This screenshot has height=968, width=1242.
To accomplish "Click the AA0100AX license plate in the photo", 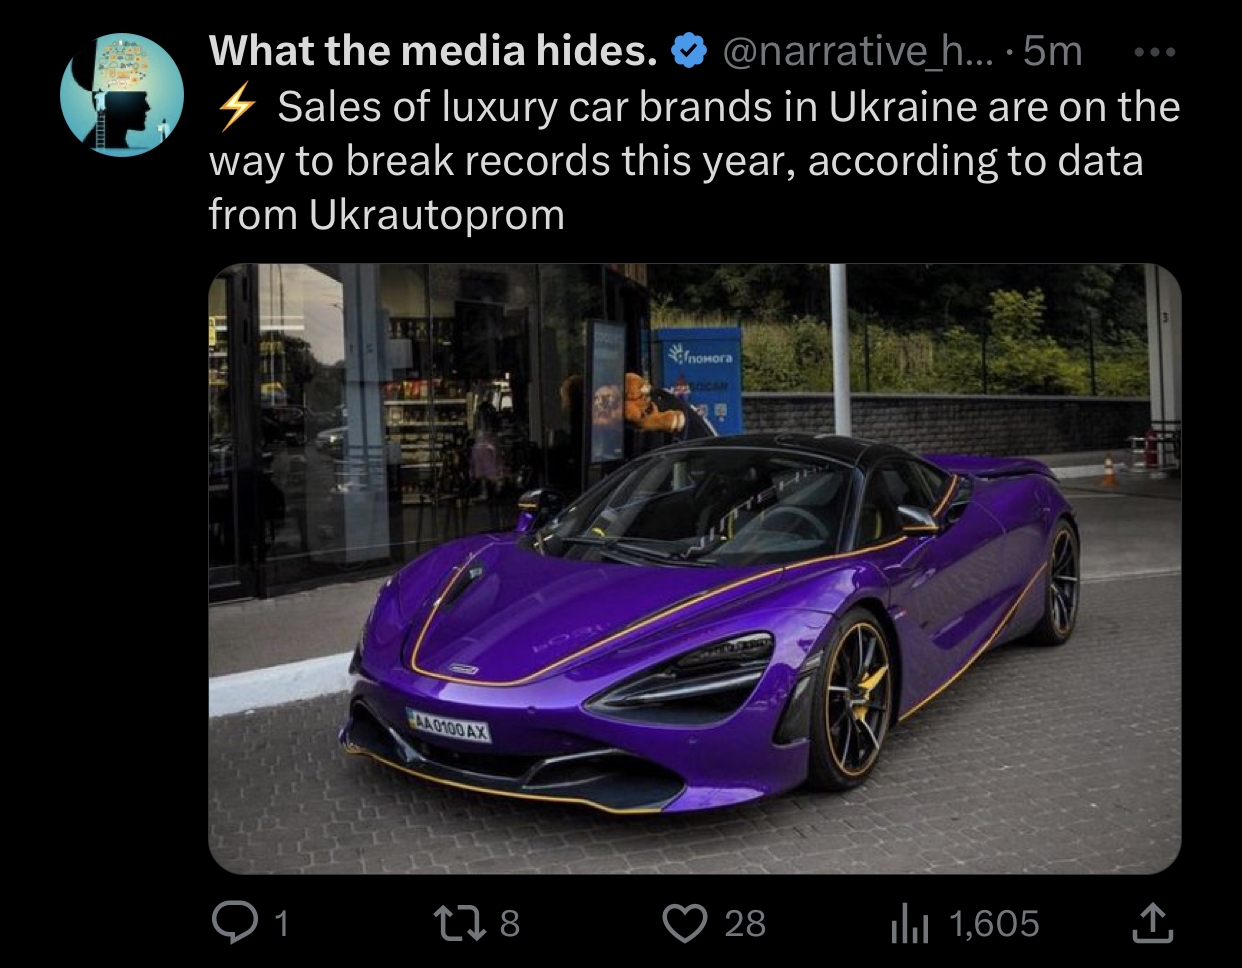I will [x=449, y=725].
